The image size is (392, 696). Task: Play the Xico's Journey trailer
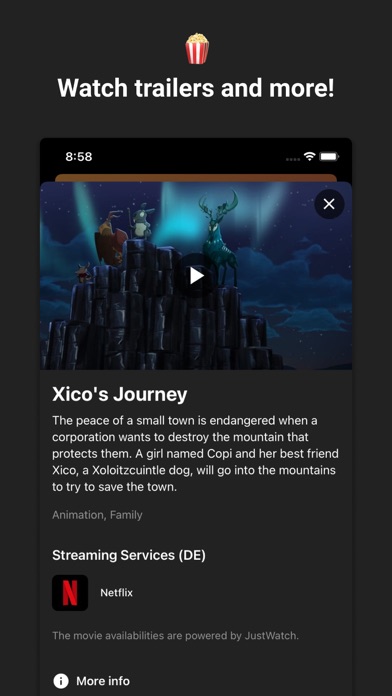coord(196,276)
